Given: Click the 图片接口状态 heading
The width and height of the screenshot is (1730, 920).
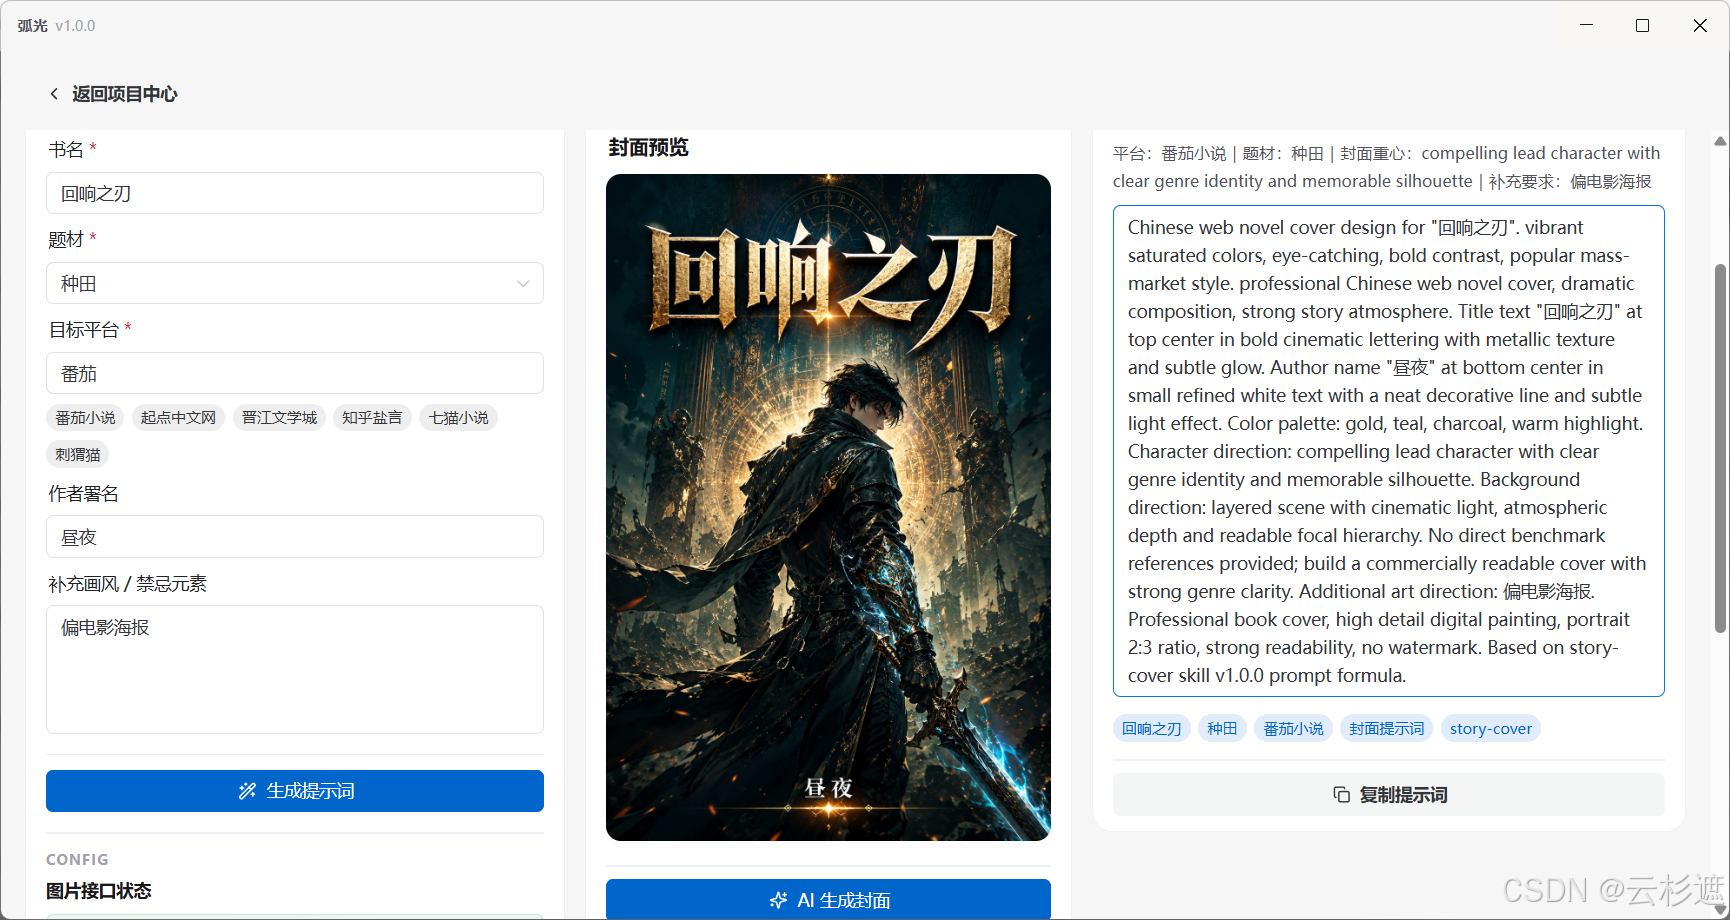Looking at the screenshot, I should click(x=99, y=890).
